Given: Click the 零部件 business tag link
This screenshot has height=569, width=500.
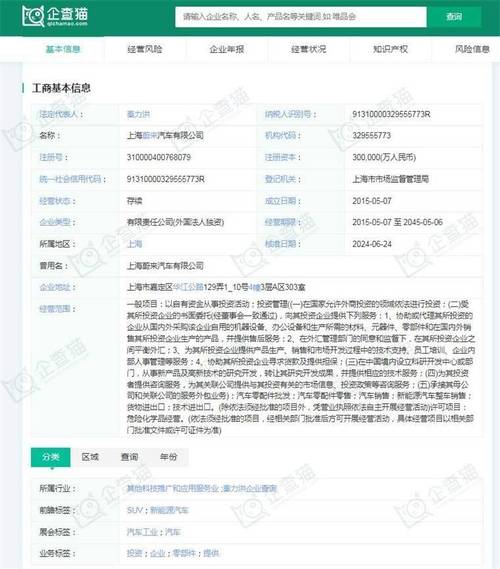Looking at the screenshot, I should pos(184,554).
